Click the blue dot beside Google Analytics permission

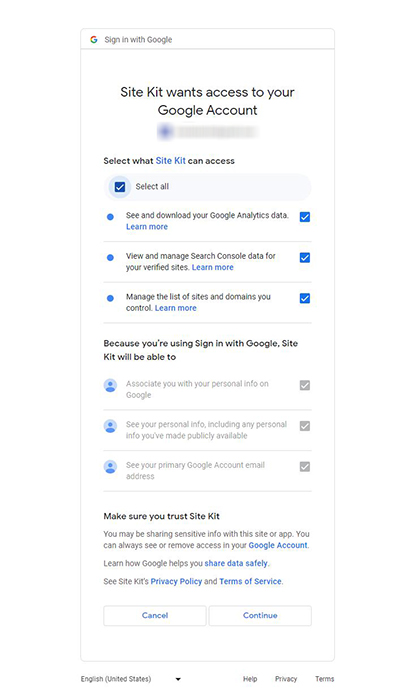[110, 217]
